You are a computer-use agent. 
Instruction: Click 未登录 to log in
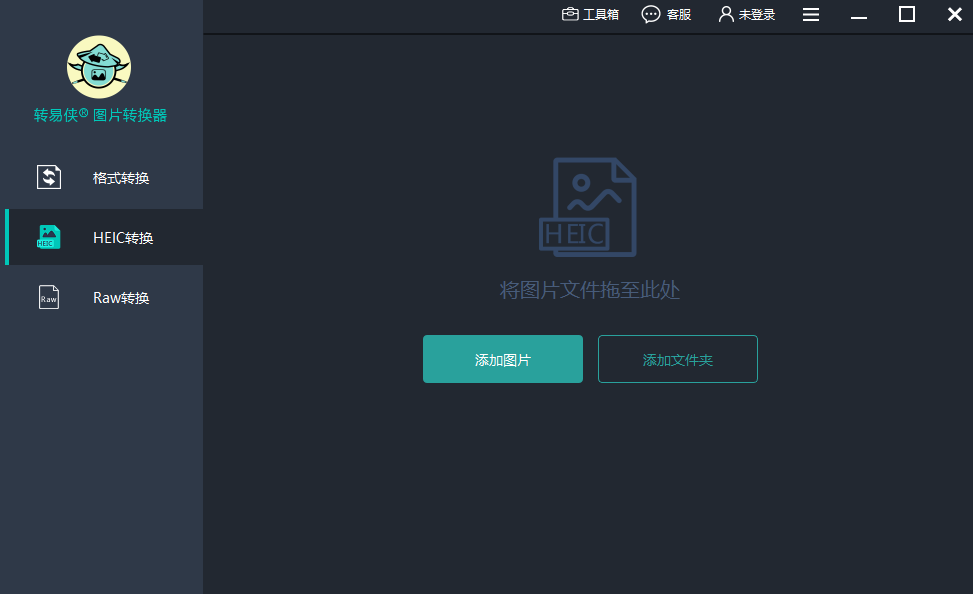(x=756, y=14)
